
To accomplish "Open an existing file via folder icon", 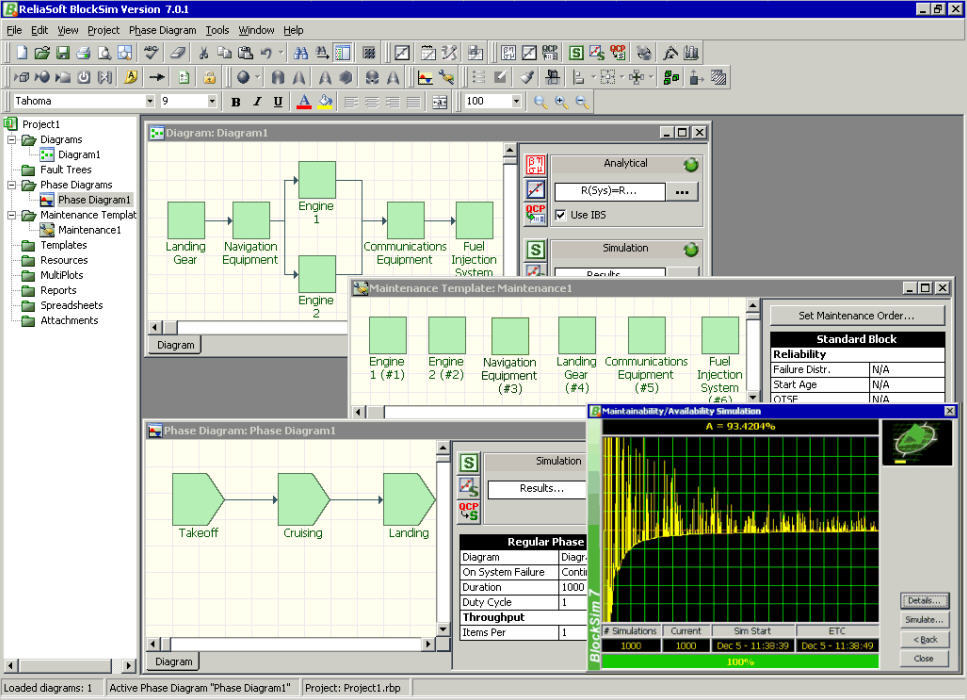I will [42, 53].
